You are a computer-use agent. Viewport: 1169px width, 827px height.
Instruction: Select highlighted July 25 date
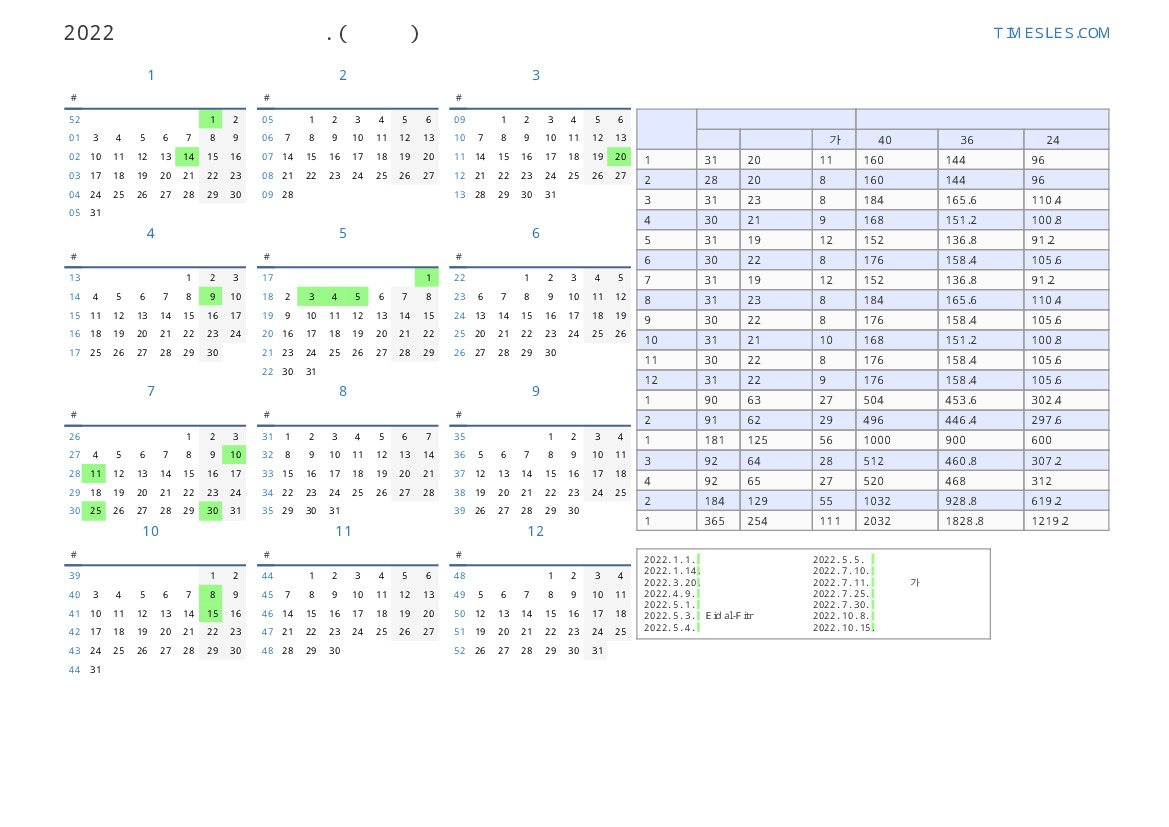[x=95, y=511]
